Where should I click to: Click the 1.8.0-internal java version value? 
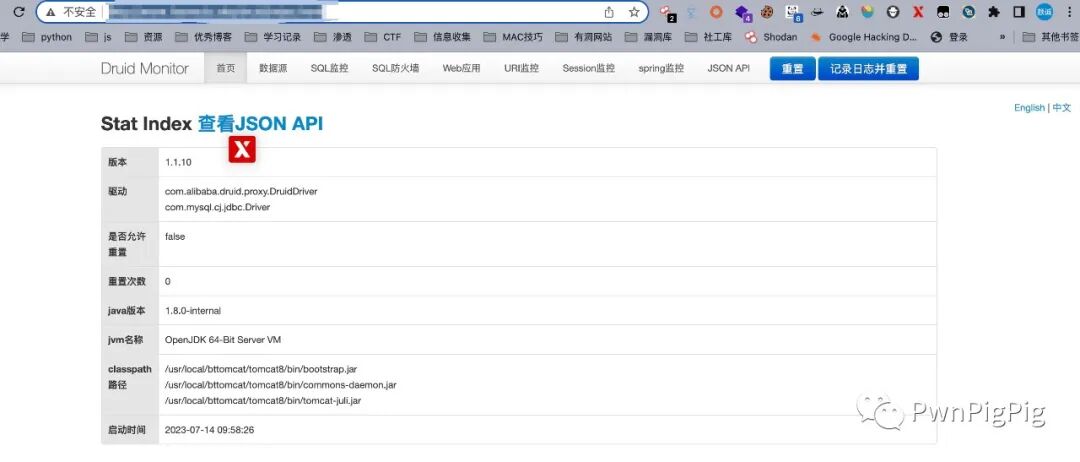193,311
